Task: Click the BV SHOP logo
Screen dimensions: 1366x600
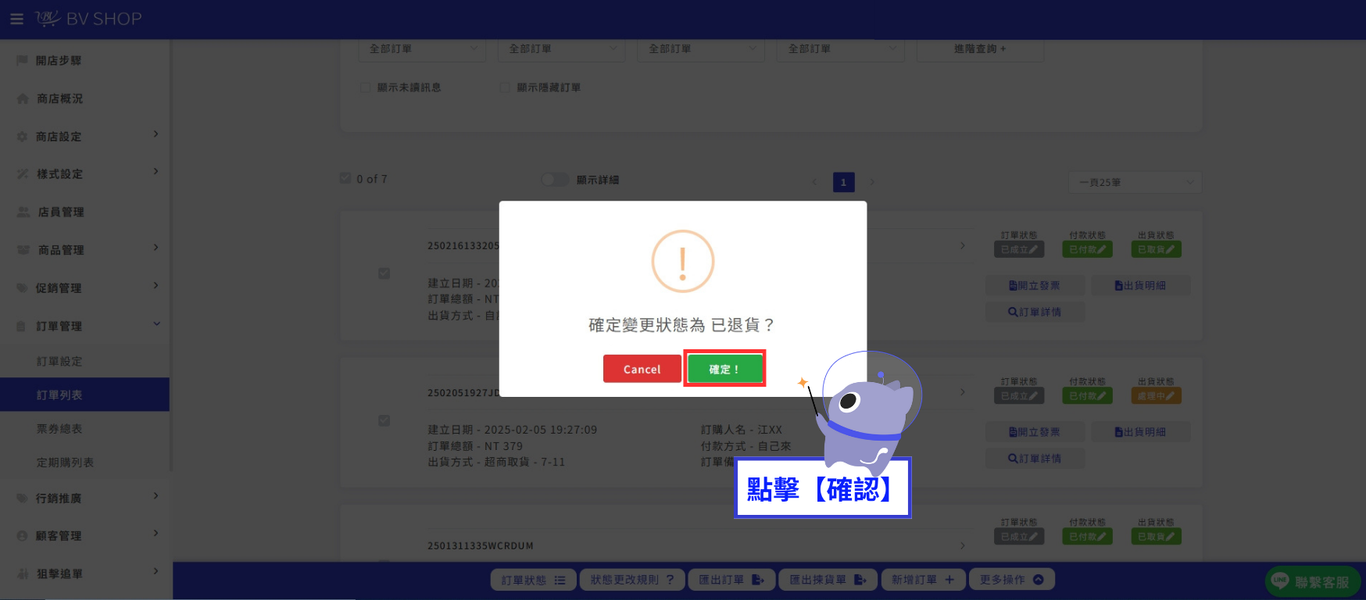Action: point(88,19)
